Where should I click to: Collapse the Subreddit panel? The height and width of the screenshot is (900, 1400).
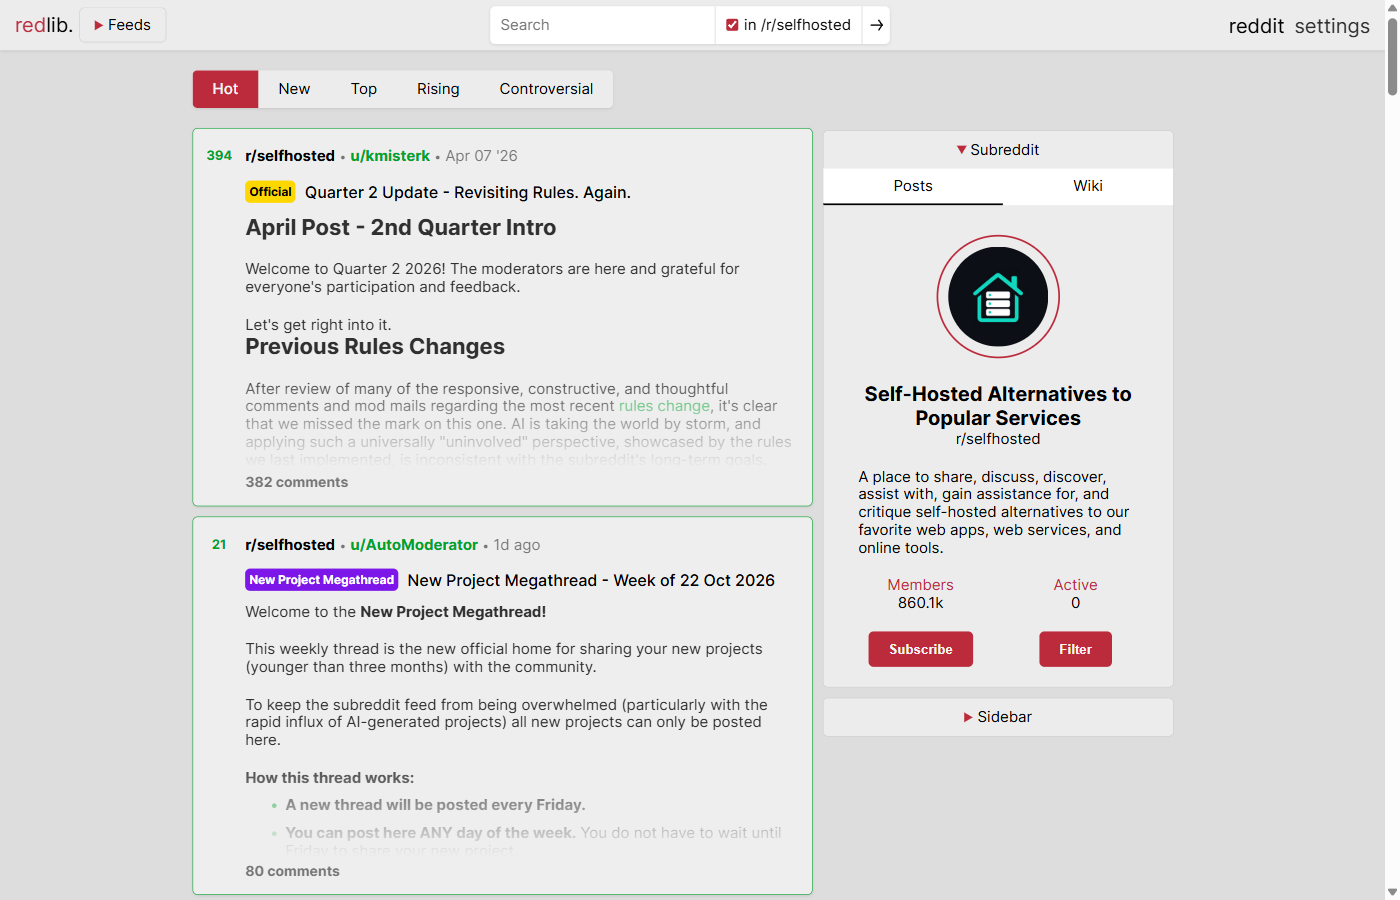[998, 150]
